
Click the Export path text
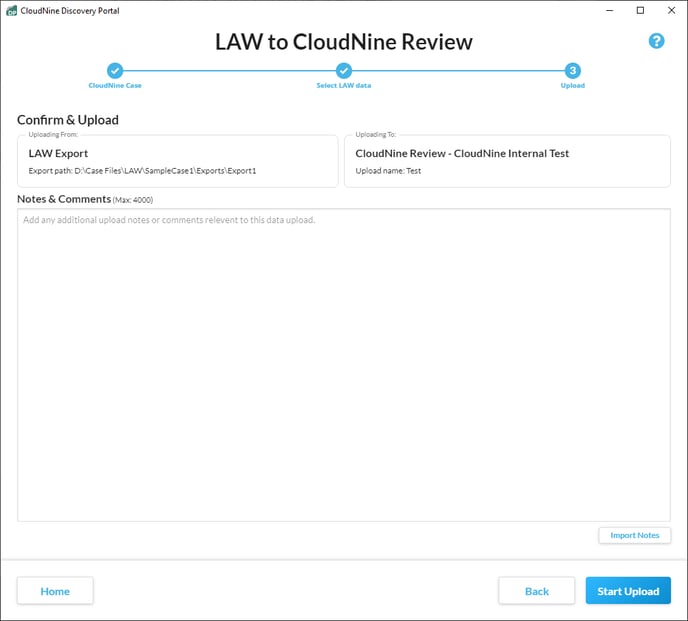pos(142,171)
